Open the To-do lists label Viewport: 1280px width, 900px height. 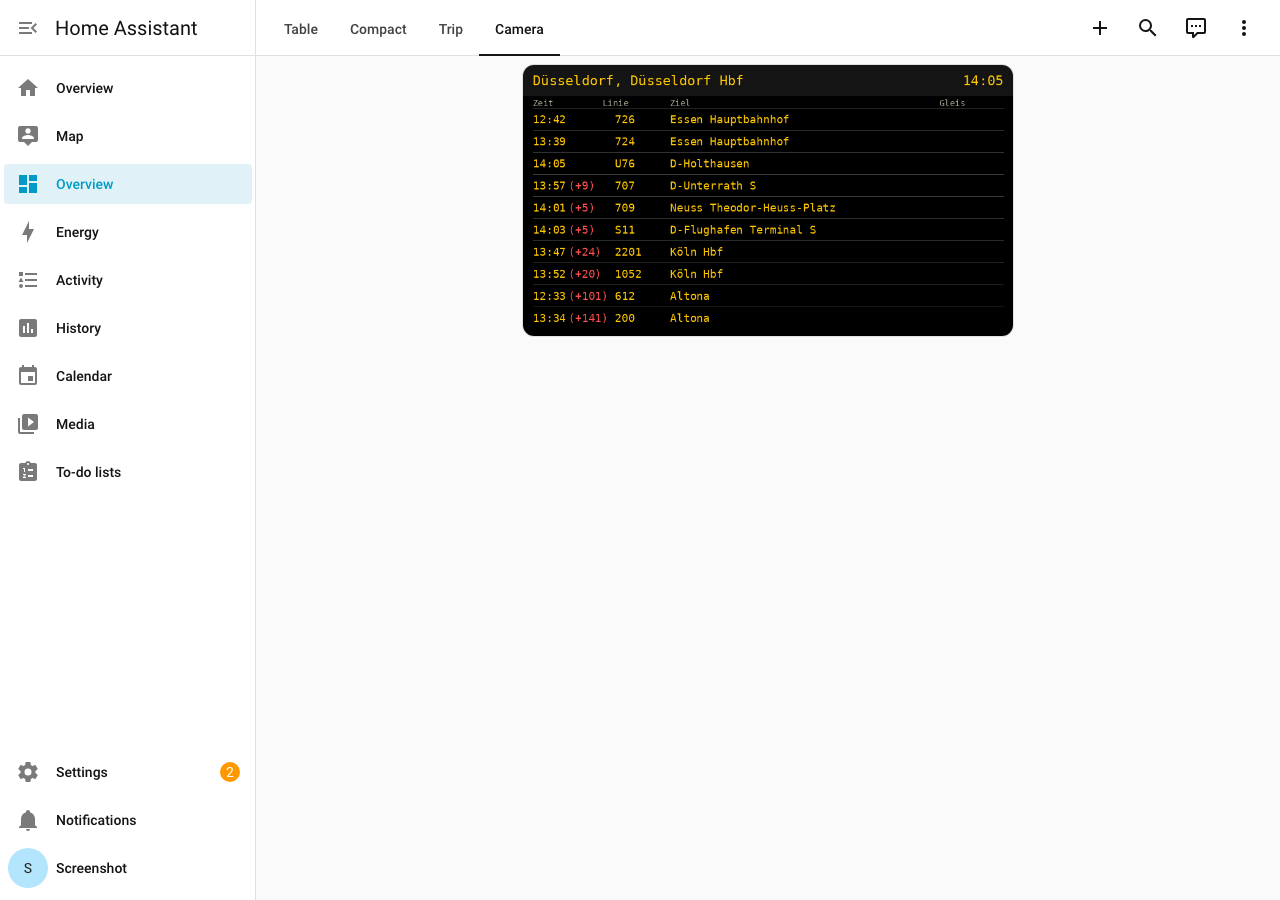(x=88, y=472)
